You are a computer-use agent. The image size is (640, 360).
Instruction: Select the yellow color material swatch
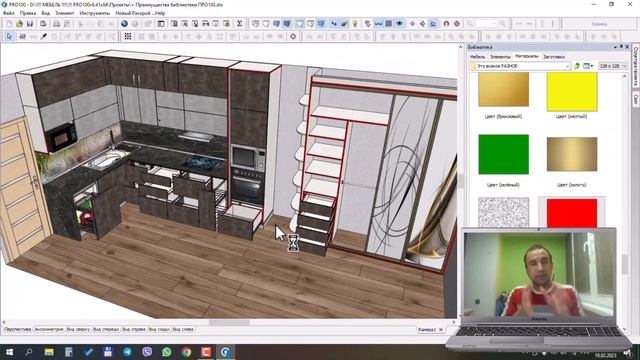pos(571,91)
